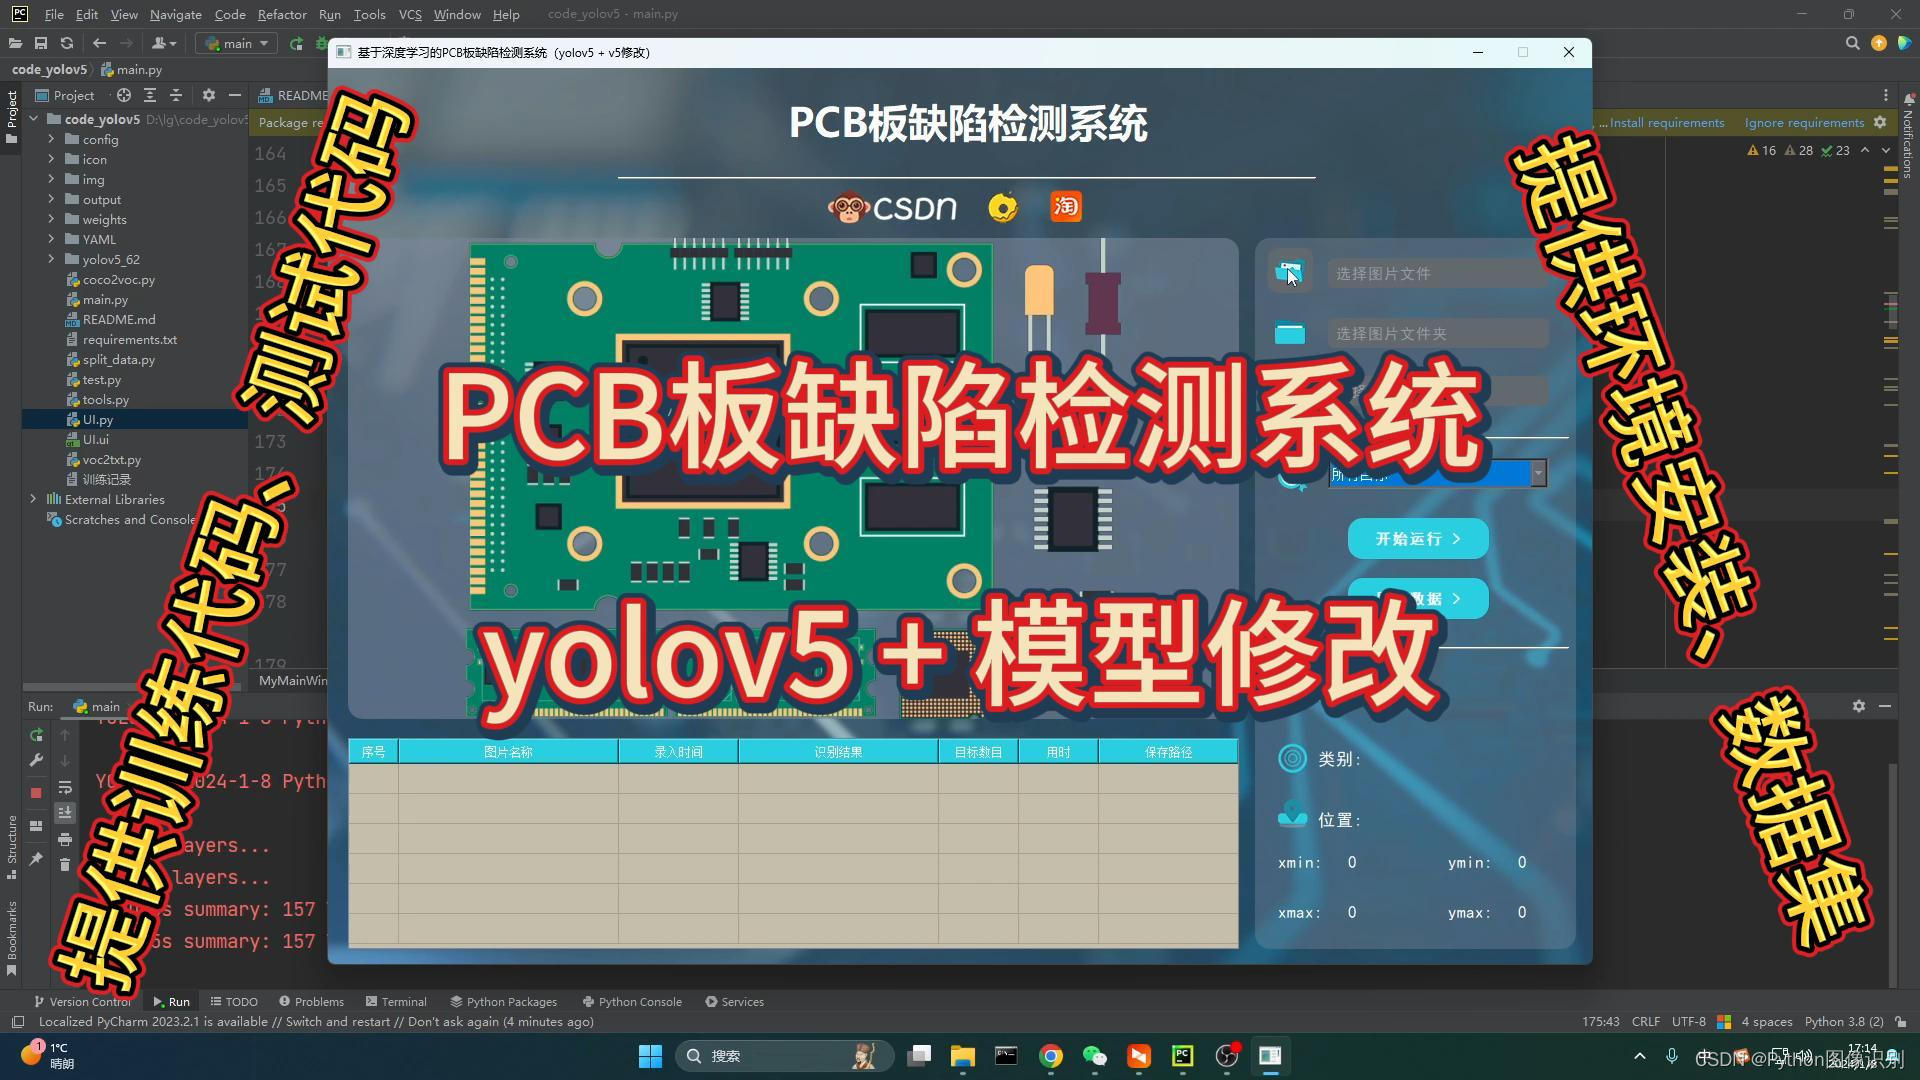1920x1080 pixels.
Task: Click the xmin coordinate input field
Action: pos(1353,862)
